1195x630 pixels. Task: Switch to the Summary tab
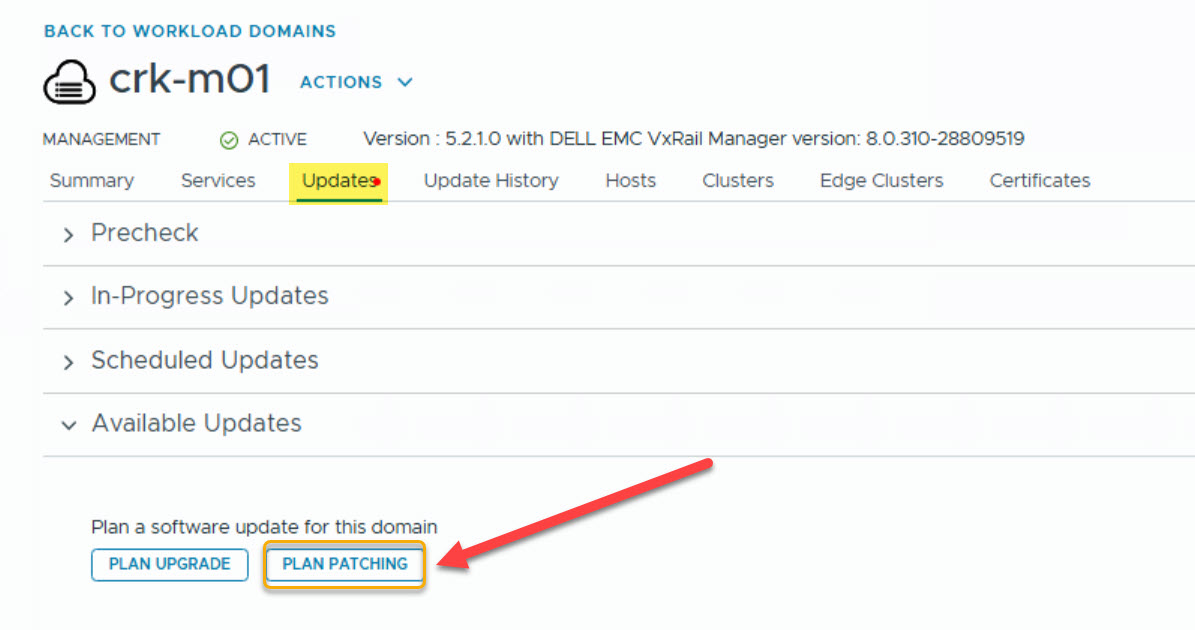91,181
